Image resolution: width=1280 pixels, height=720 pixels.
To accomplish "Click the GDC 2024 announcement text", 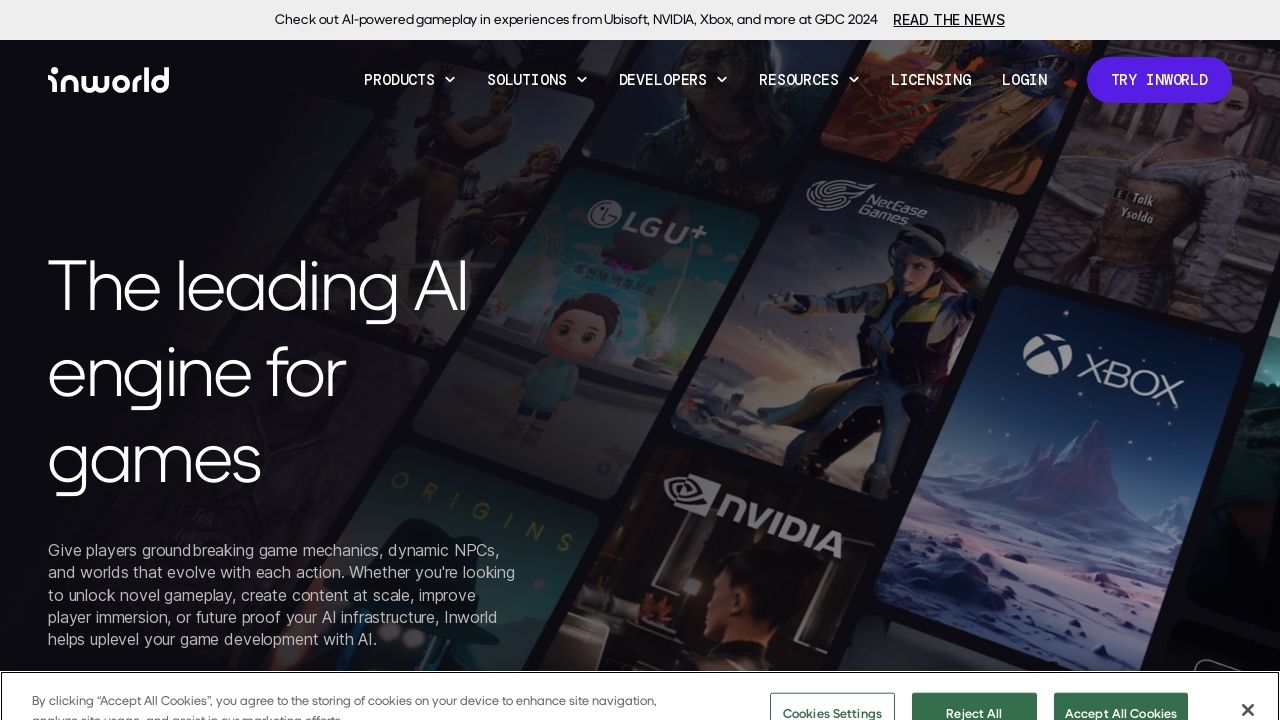I will click(576, 20).
